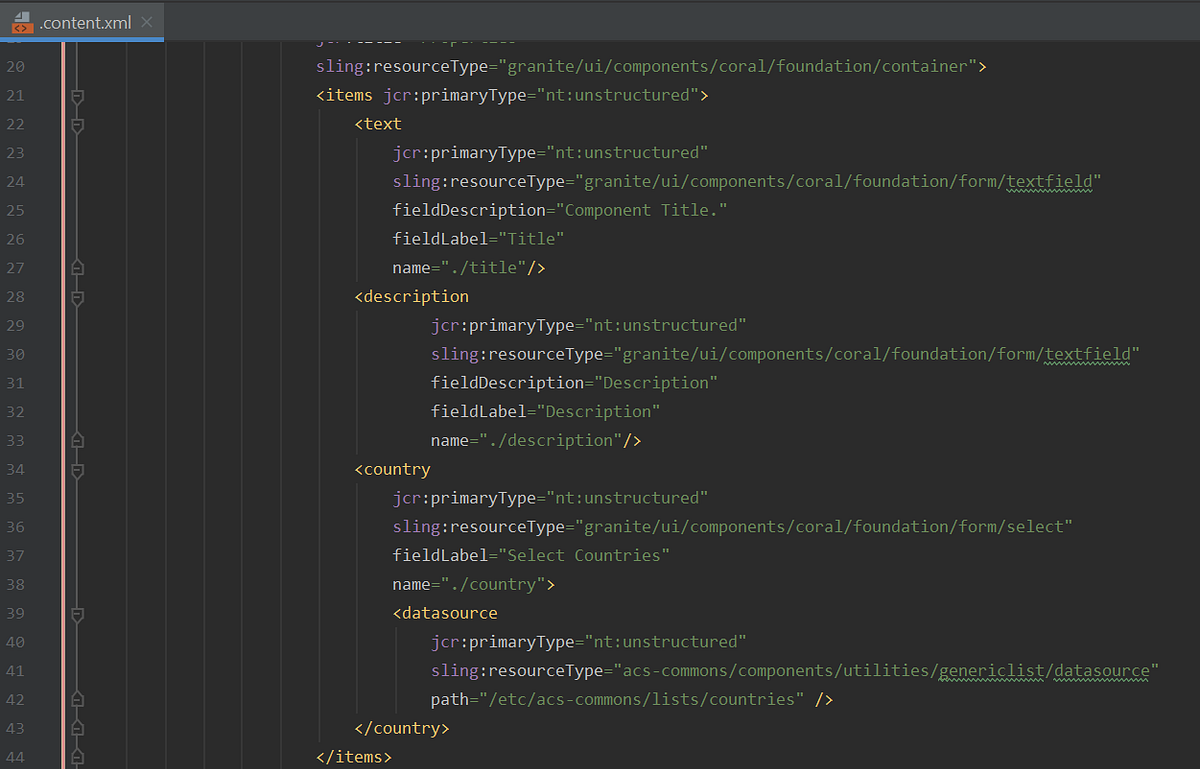Close the .content.xml tab

(x=147, y=22)
